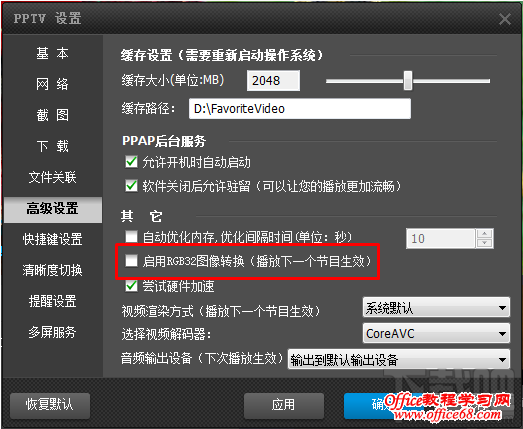Decrease optimization interval with down arrow
Image resolution: width=523 pixels, height=429 pixels.
pyautogui.click(x=485, y=243)
